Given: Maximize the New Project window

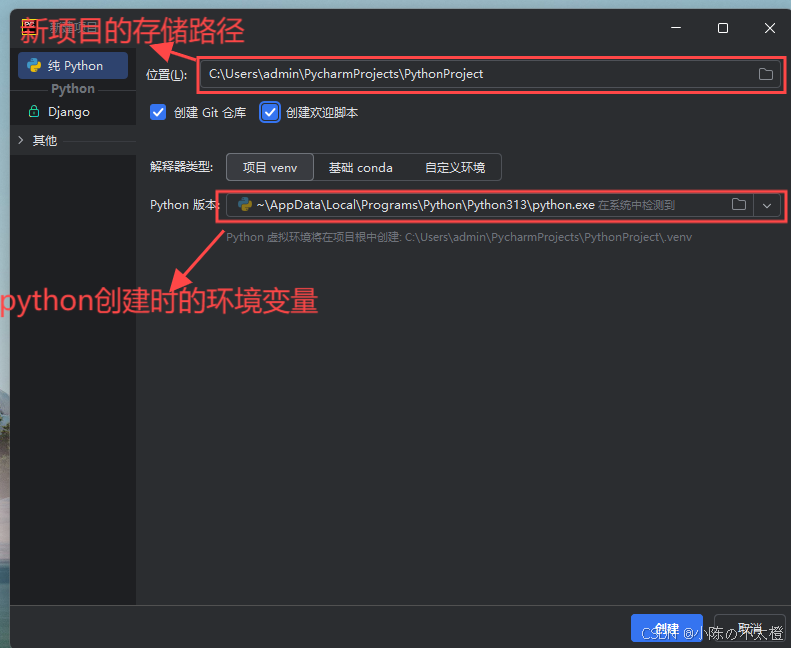Looking at the screenshot, I should (723, 28).
